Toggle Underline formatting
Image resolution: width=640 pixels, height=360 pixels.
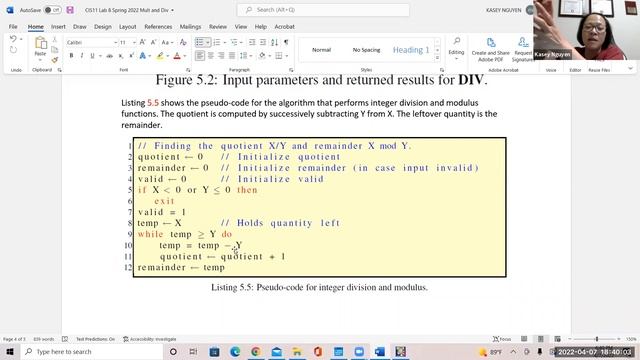click(x=92, y=56)
